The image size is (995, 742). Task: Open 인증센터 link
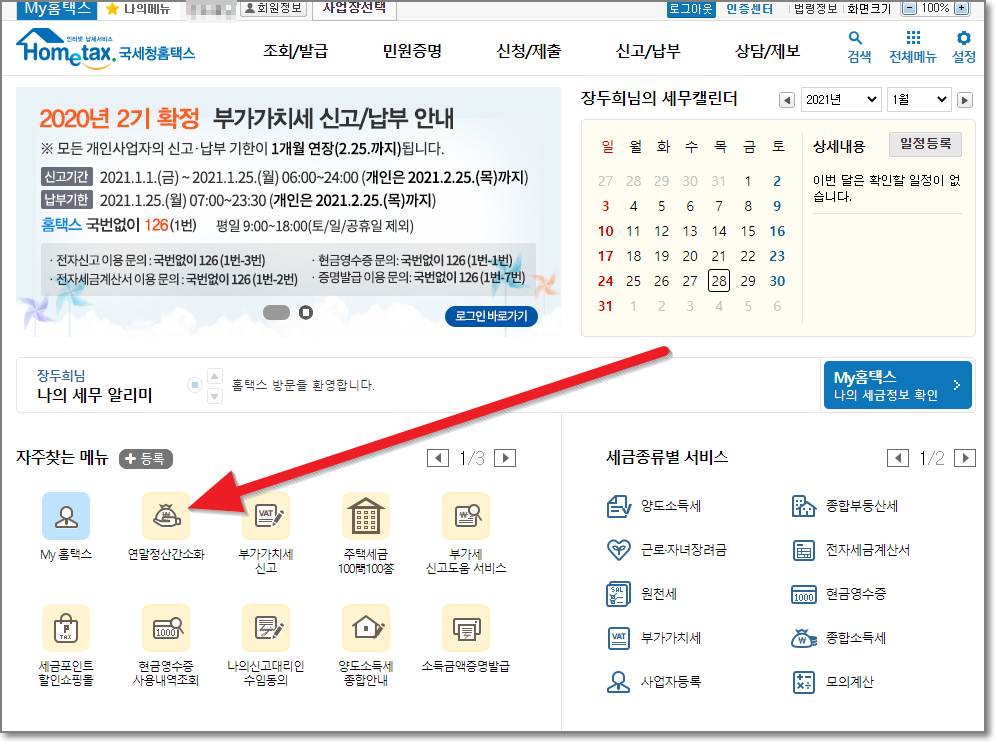749,9
